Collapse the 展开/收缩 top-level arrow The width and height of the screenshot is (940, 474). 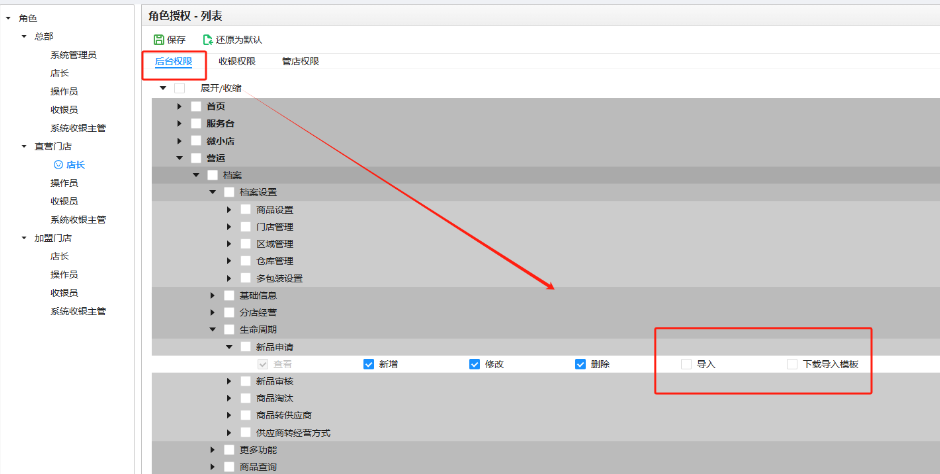coord(163,89)
